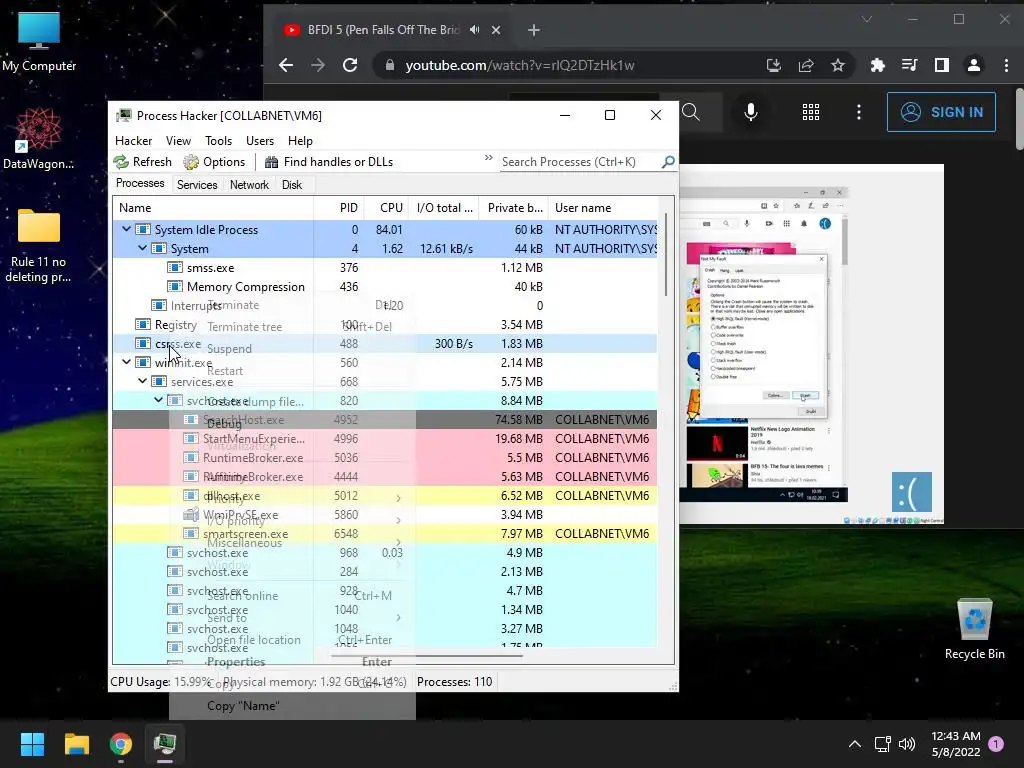Open the Rule 11 folder on desktop

tap(39, 245)
